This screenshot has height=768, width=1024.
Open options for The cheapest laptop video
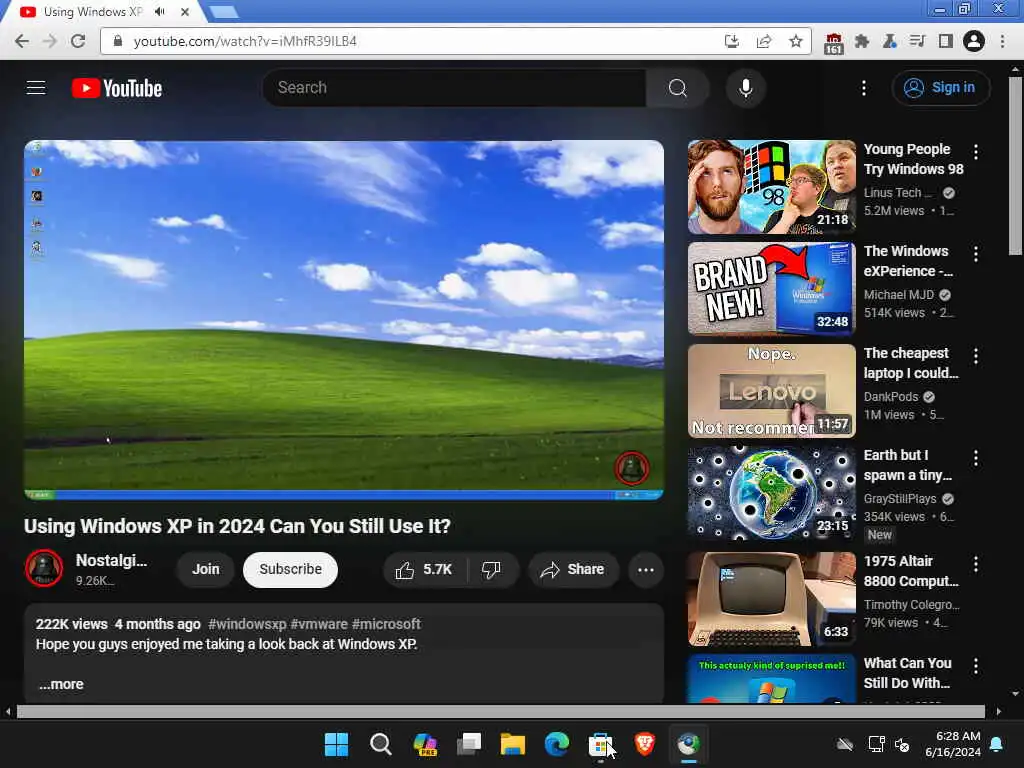coord(976,356)
